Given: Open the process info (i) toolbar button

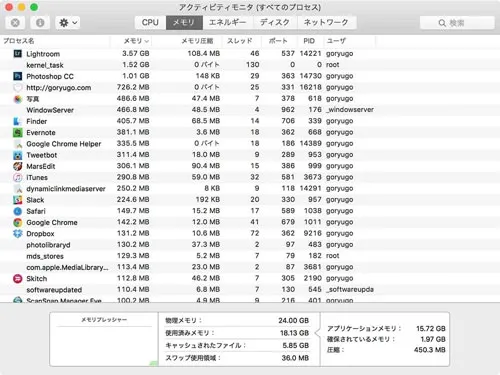Looking at the screenshot, I should [40, 23].
